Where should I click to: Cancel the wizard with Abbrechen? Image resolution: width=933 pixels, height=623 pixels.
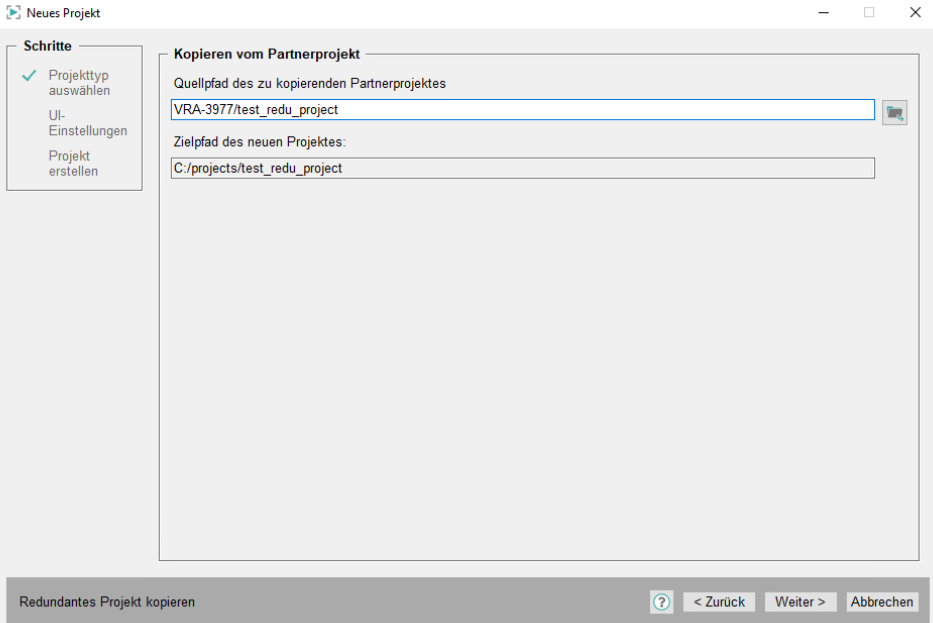coord(882,602)
